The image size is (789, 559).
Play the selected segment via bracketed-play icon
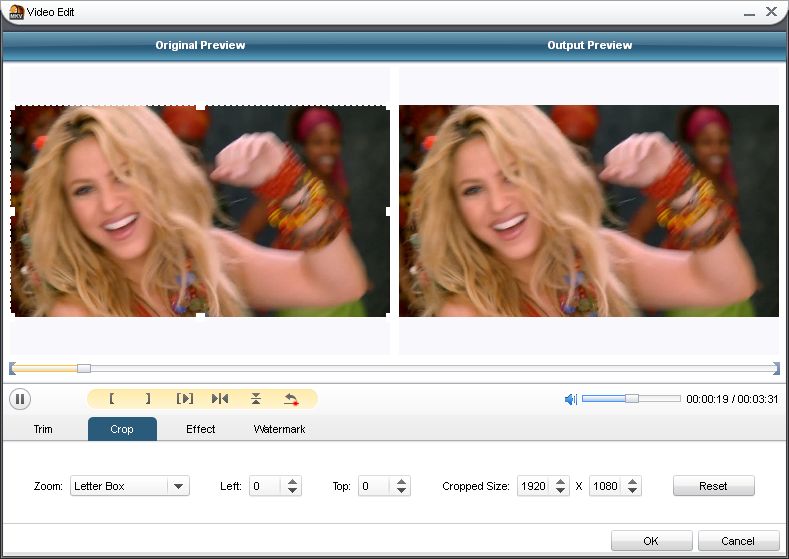185,398
